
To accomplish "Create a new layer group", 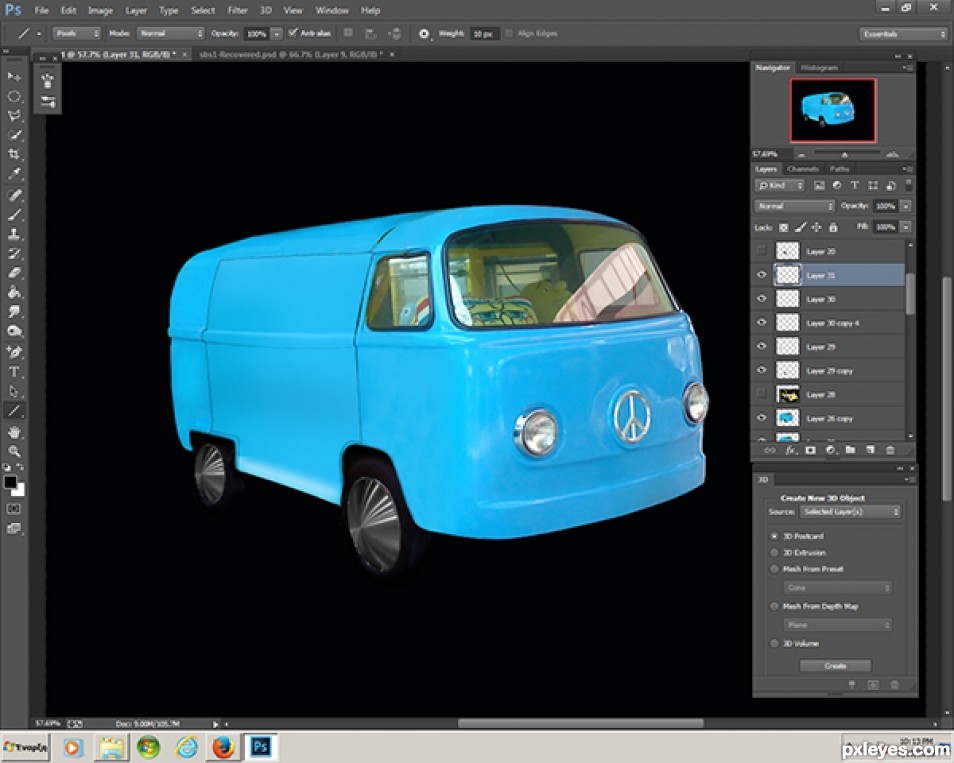I will coord(851,450).
